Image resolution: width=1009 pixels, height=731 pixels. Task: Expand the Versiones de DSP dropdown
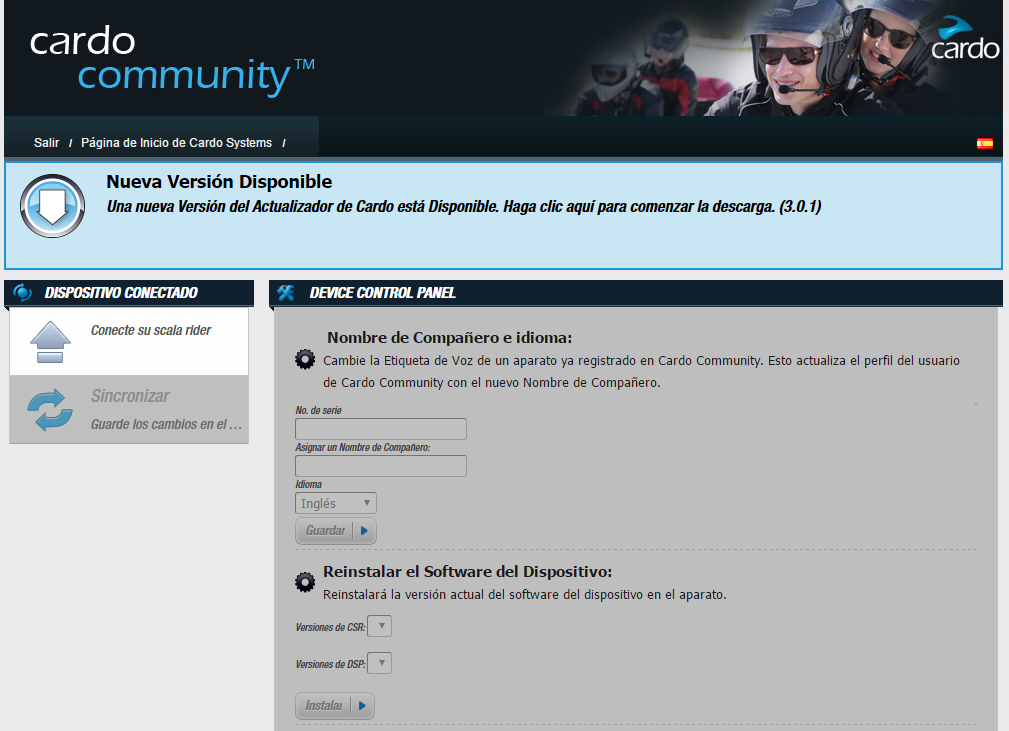pyautogui.click(x=380, y=664)
